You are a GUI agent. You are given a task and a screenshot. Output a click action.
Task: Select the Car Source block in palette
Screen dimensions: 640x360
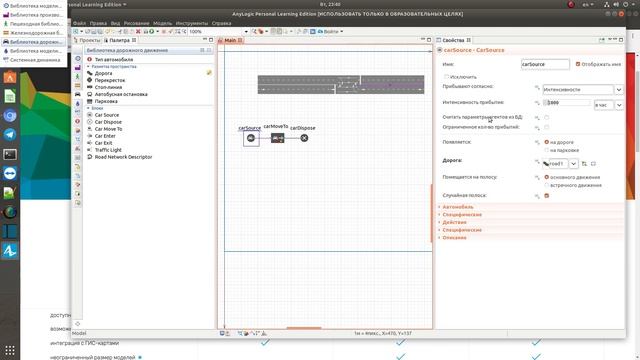107,115
